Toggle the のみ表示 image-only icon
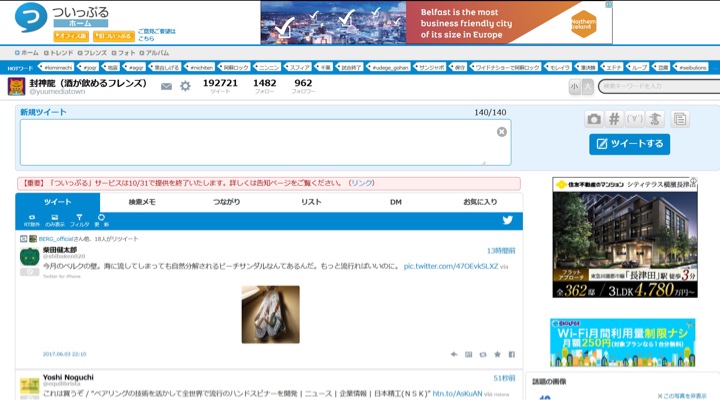Screen dimensions: 720x400 tap(55, 220)
